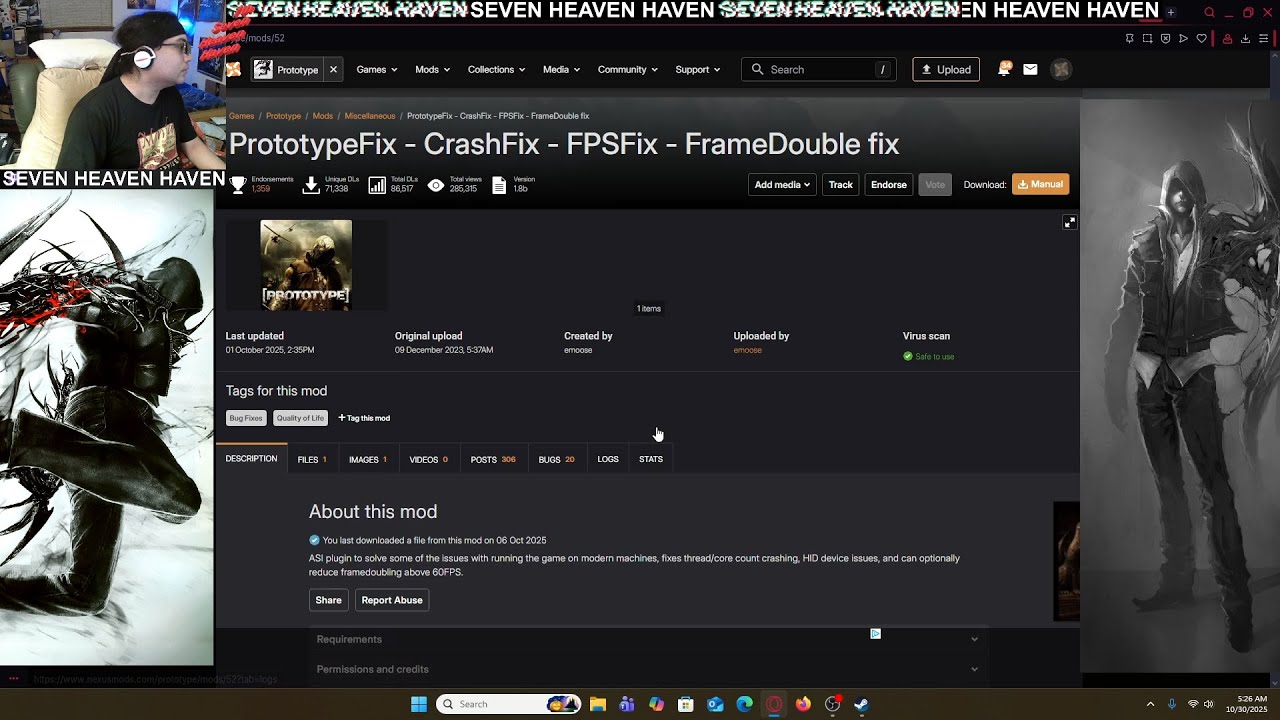The image size is (1280, 720).
Task: Close the Prototype game filter chip
Action: (333, 70)
